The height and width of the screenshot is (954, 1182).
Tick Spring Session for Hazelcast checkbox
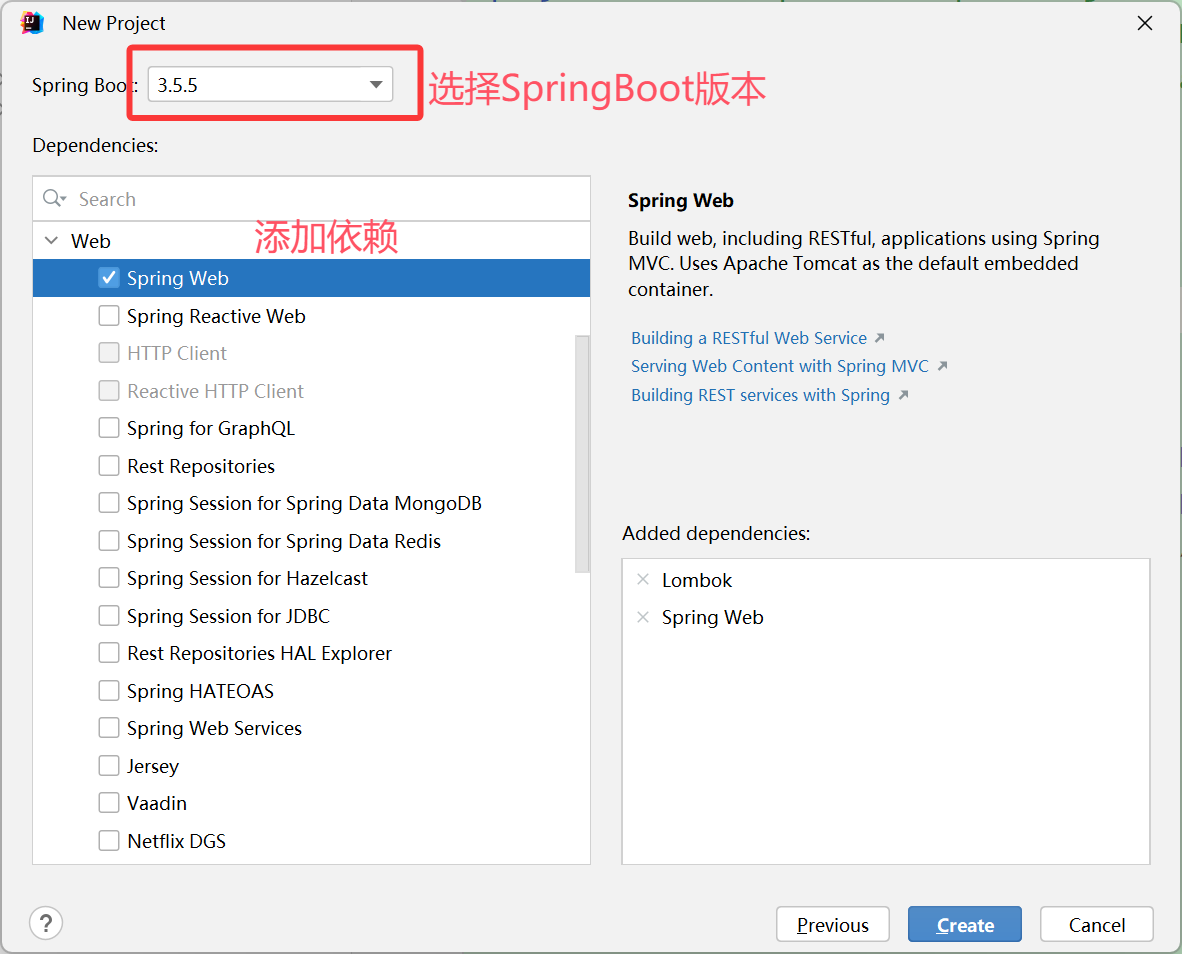[x=109, y=578]
